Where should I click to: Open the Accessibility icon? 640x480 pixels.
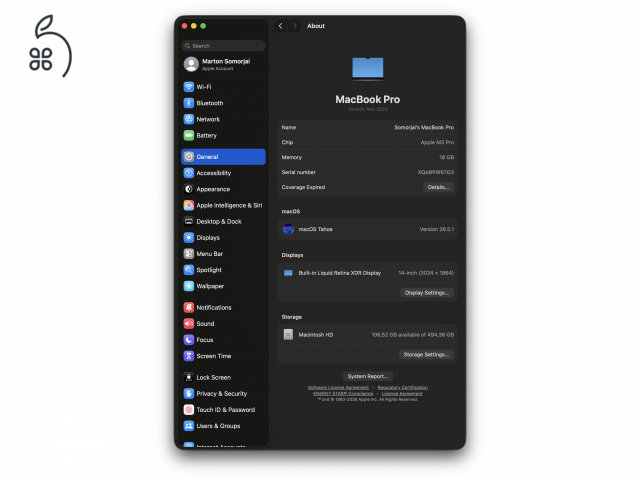click(x=189, y=173)
